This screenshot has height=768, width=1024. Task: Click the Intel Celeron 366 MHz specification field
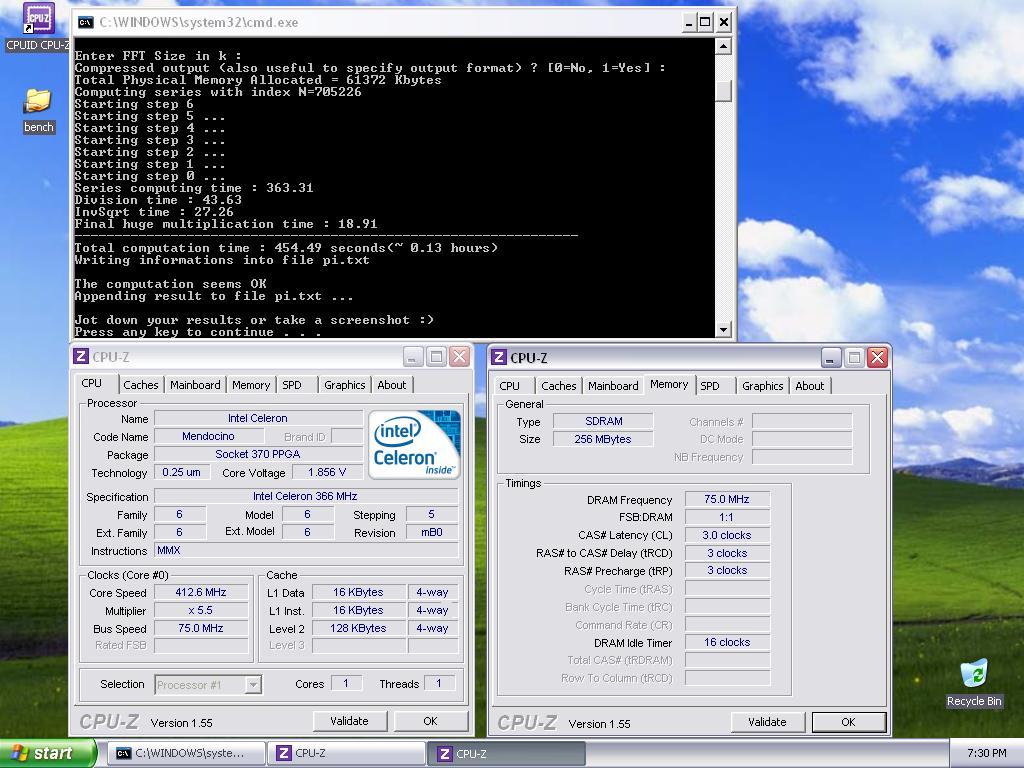tap(306, 496)
